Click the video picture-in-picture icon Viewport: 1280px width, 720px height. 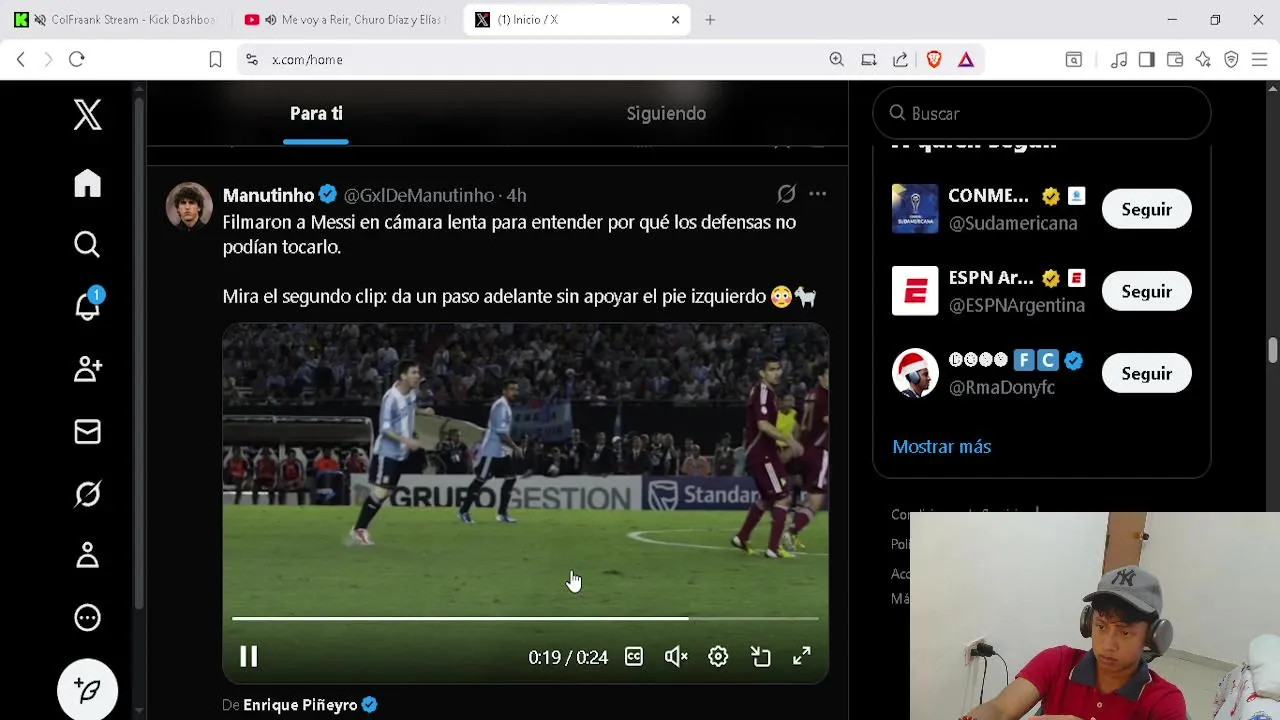pyautogui.click(x=761, y=656)
